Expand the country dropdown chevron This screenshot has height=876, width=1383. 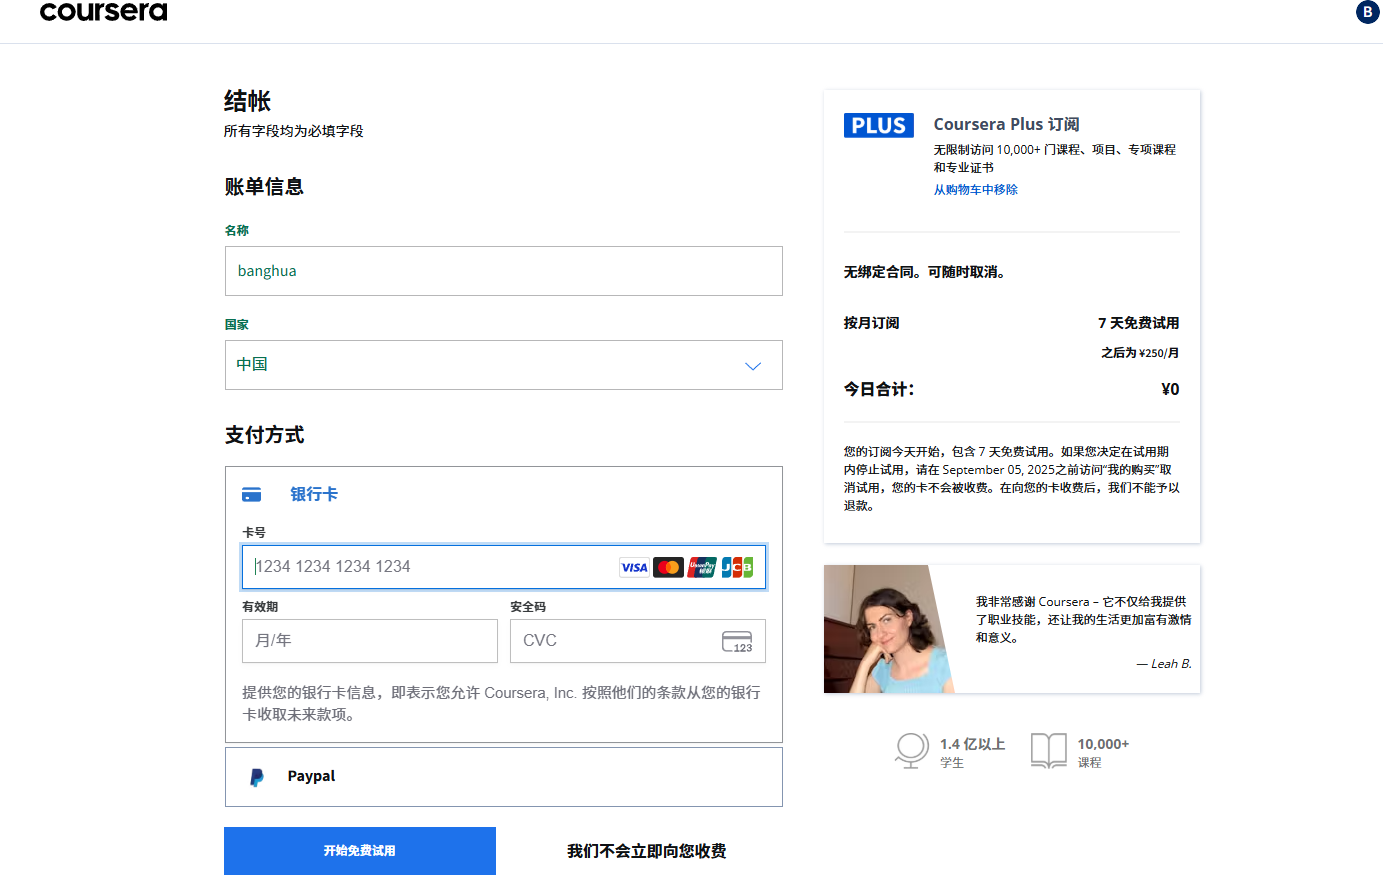[753, 366]
